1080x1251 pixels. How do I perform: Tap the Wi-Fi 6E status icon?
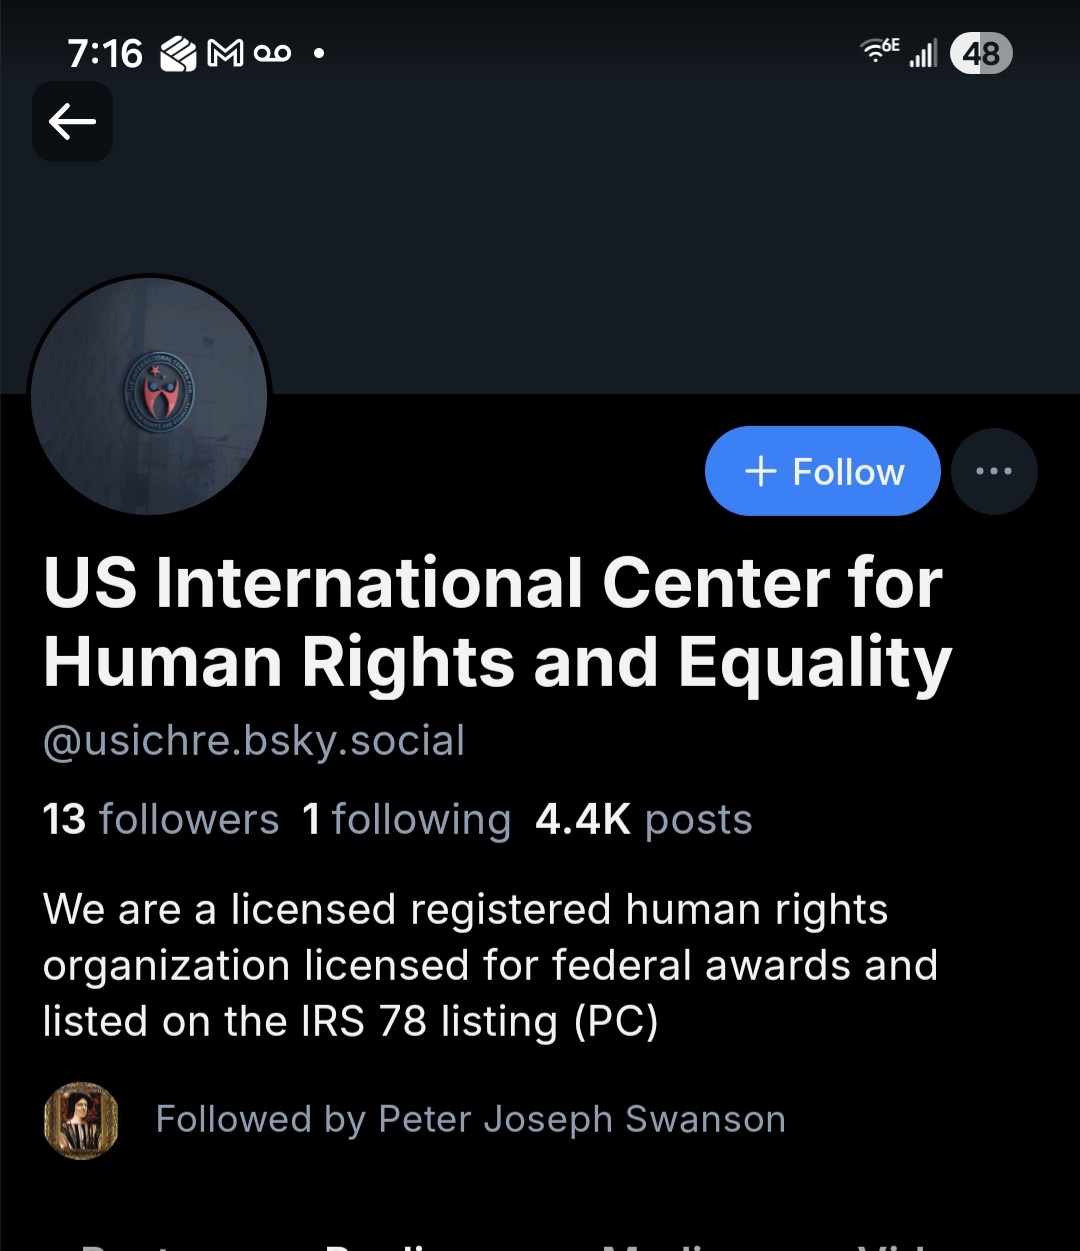click(x=880, y=50)
